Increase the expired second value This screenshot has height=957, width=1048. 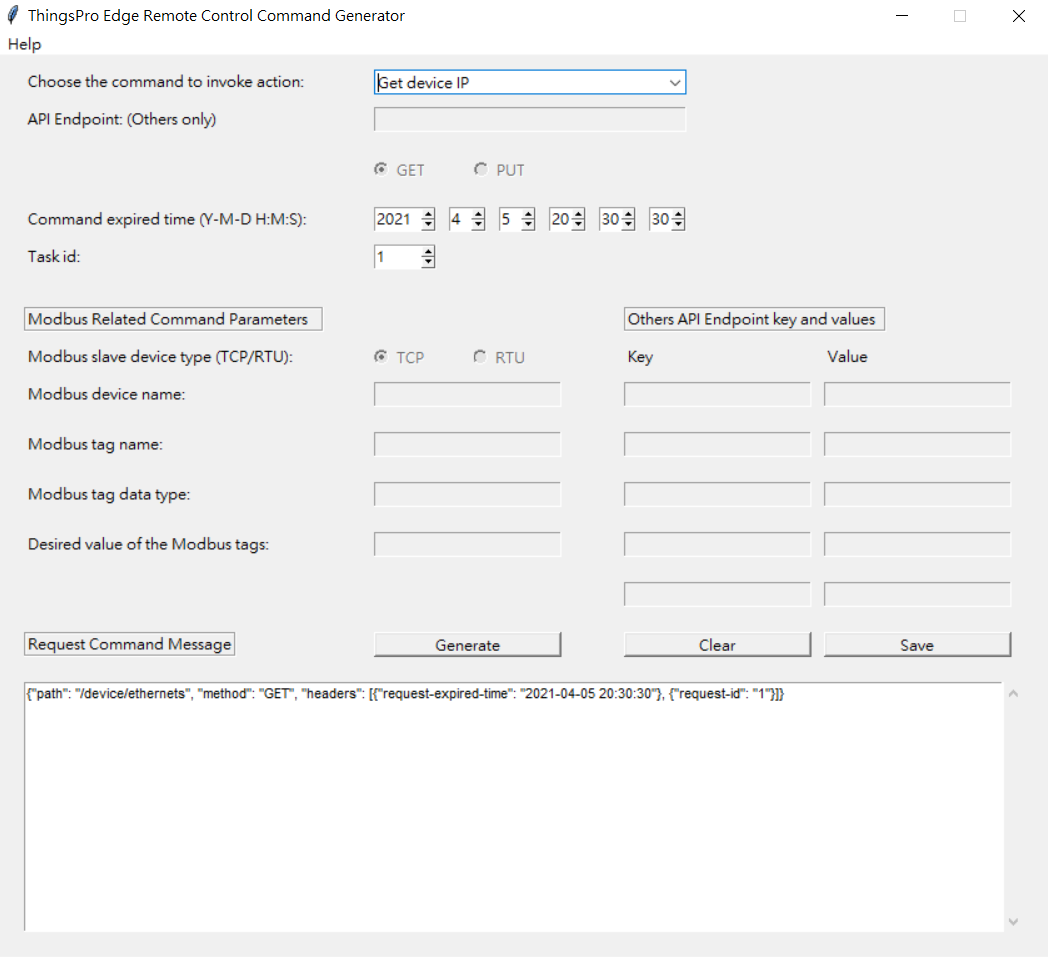click(x=678, y=214)
